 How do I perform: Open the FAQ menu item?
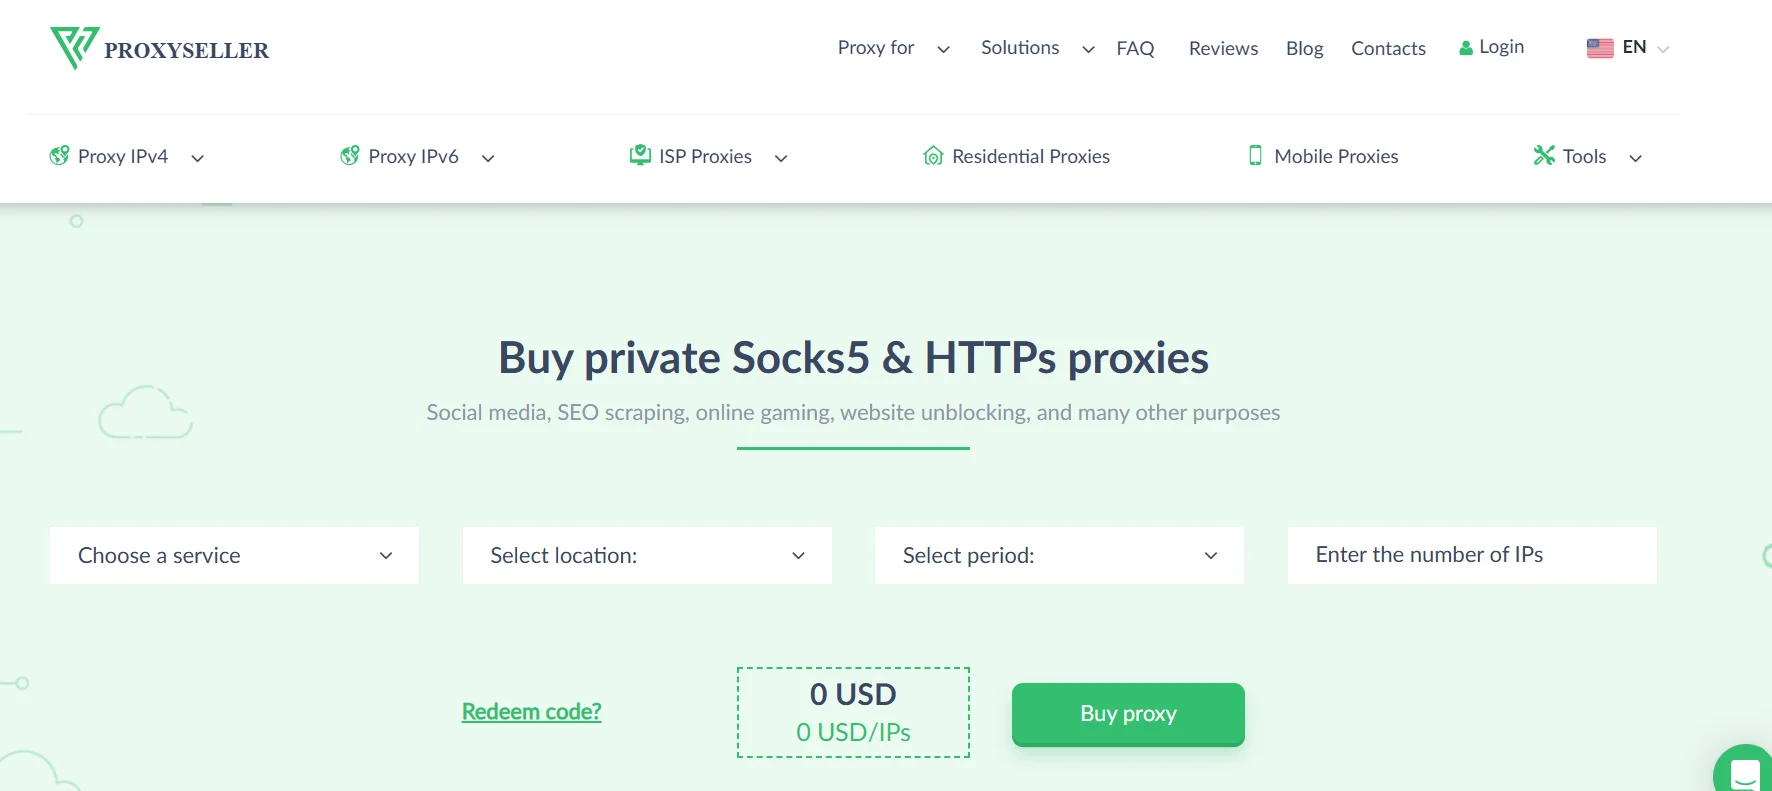click(x=1135, y=47)
